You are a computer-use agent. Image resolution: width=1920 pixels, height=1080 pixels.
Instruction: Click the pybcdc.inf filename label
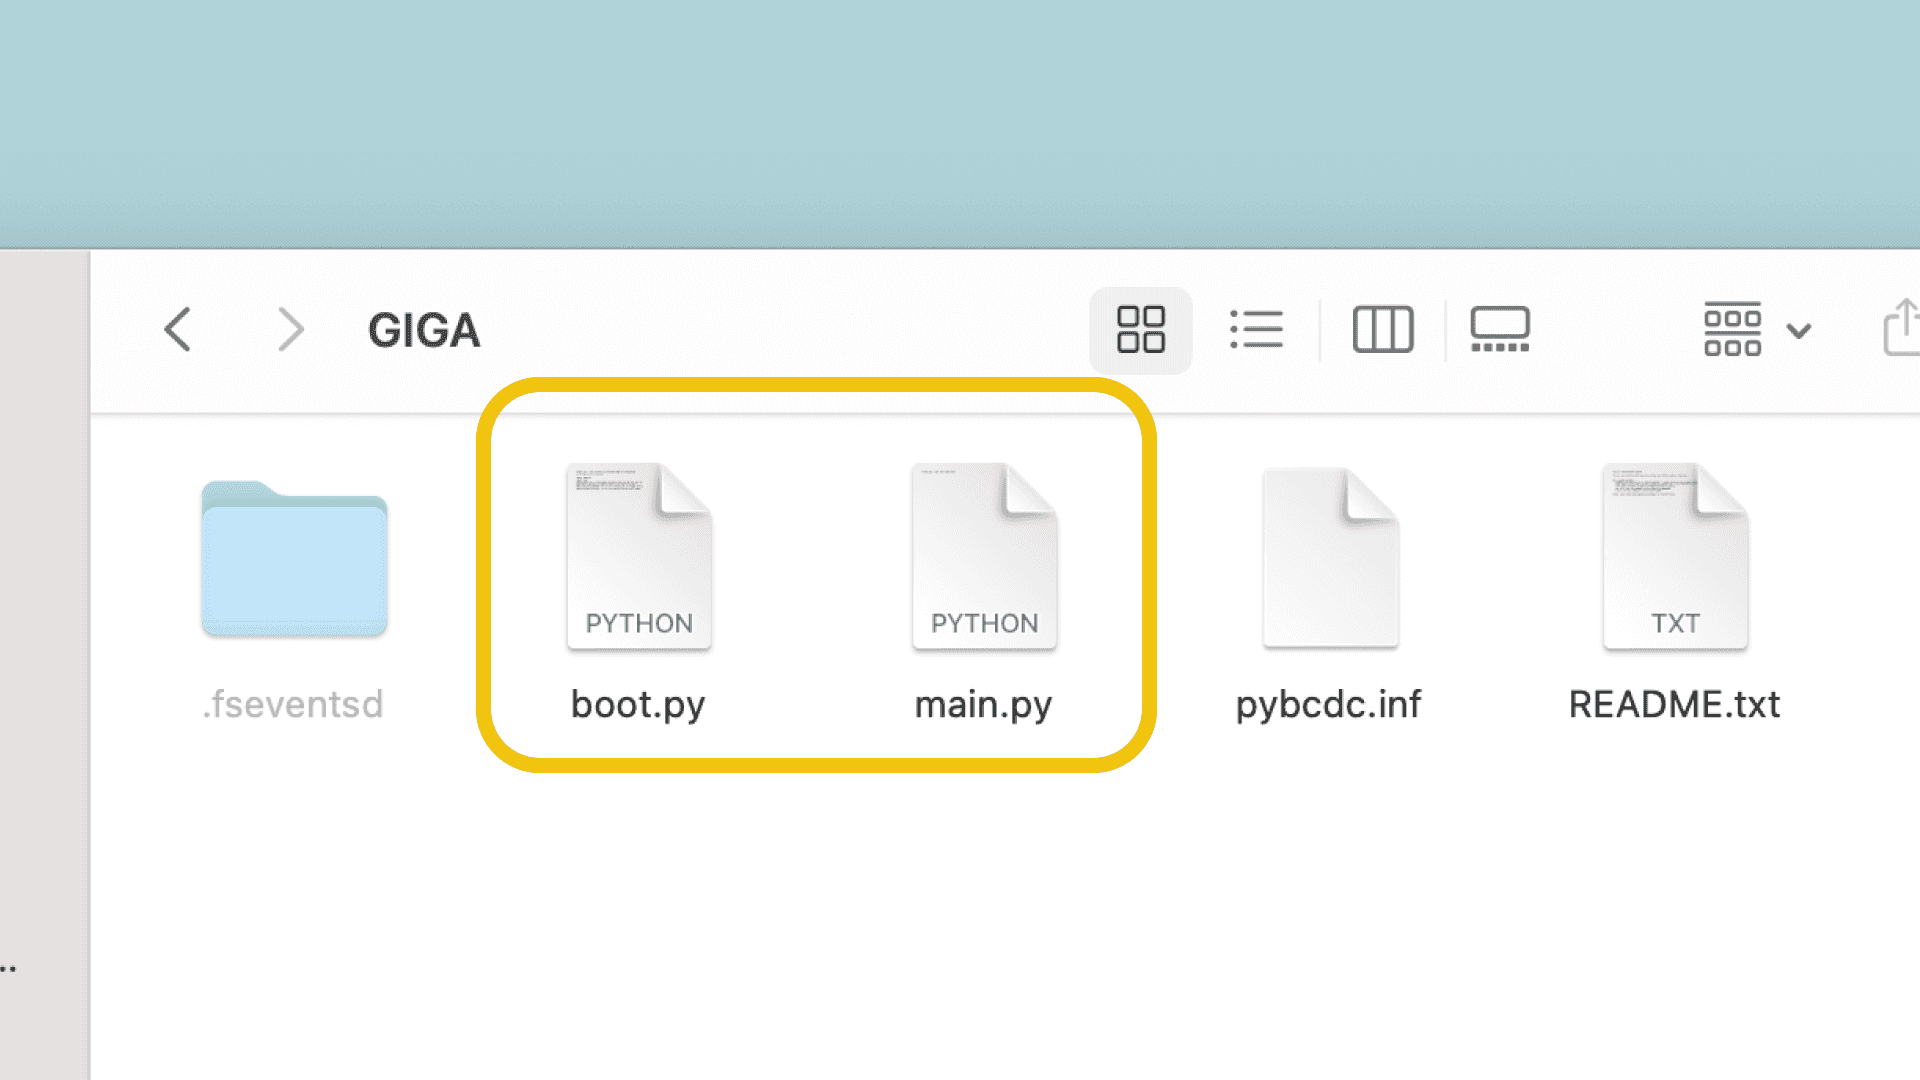1328,705
